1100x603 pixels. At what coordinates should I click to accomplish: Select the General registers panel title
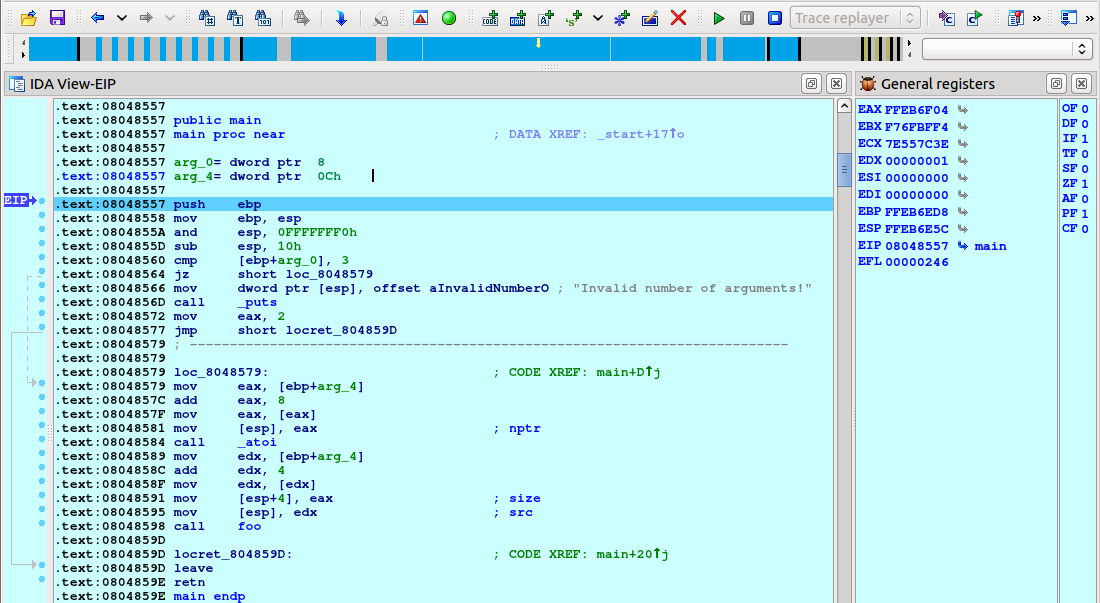937,84
